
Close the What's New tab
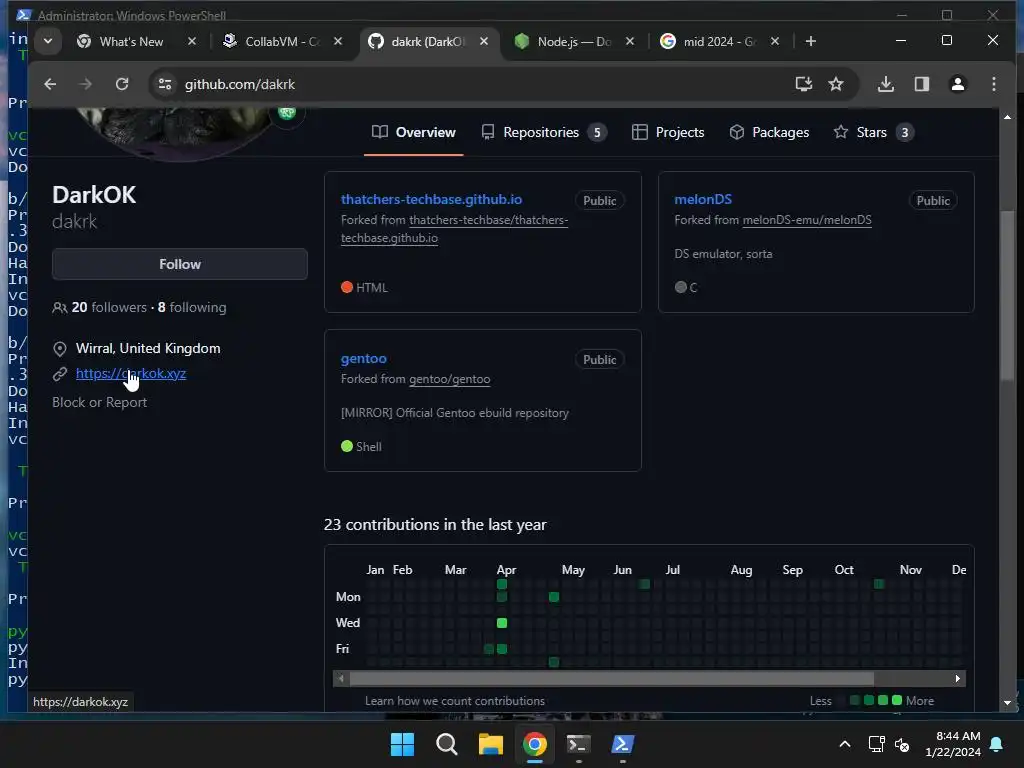pos(192,41)
